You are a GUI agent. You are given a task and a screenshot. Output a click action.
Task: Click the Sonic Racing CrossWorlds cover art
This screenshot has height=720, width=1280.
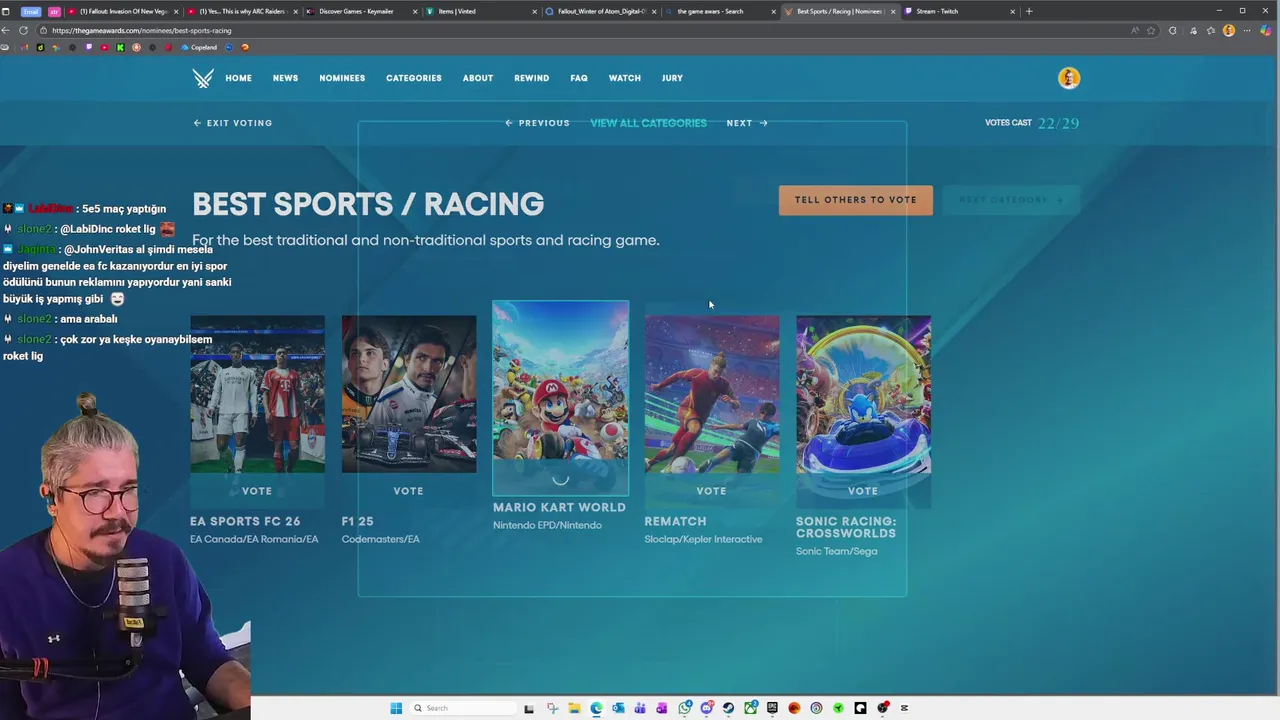pos(863,394)
